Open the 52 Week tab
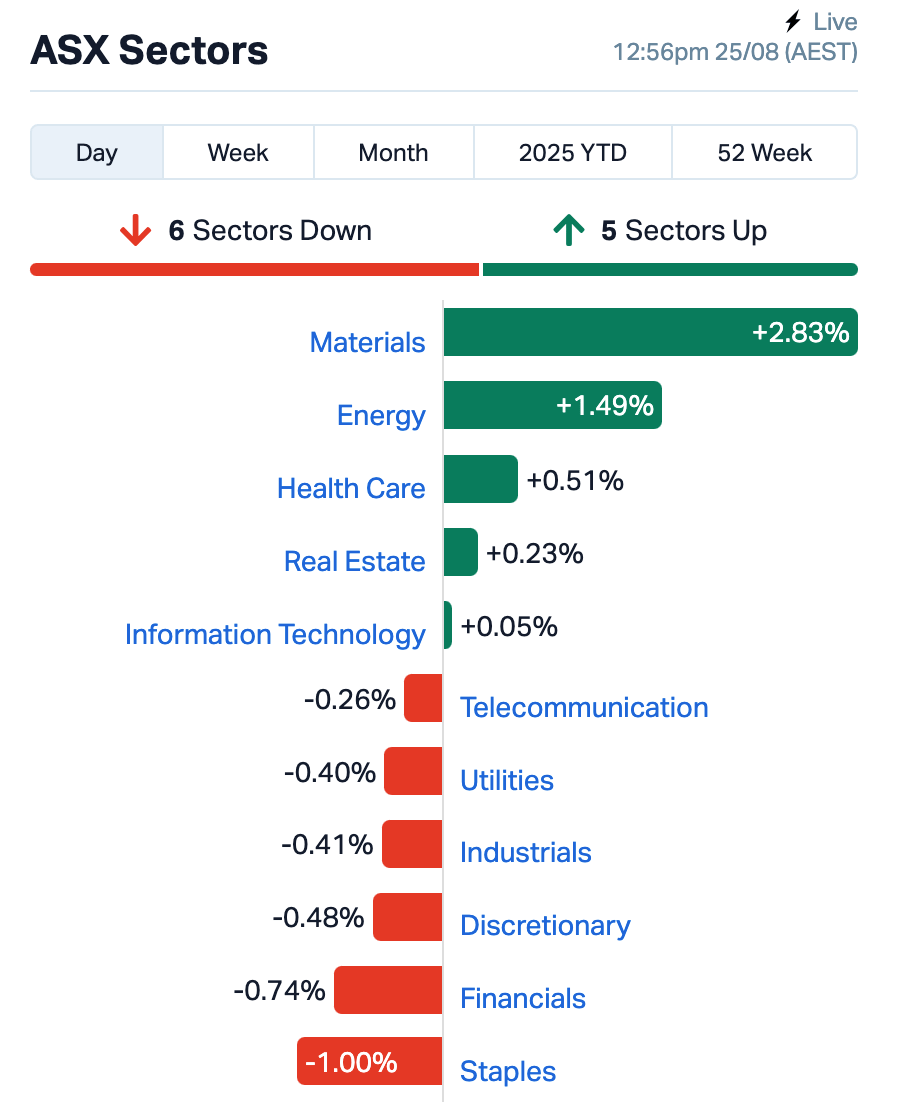This screenshot has width=918, height=1102. point(764,153)
